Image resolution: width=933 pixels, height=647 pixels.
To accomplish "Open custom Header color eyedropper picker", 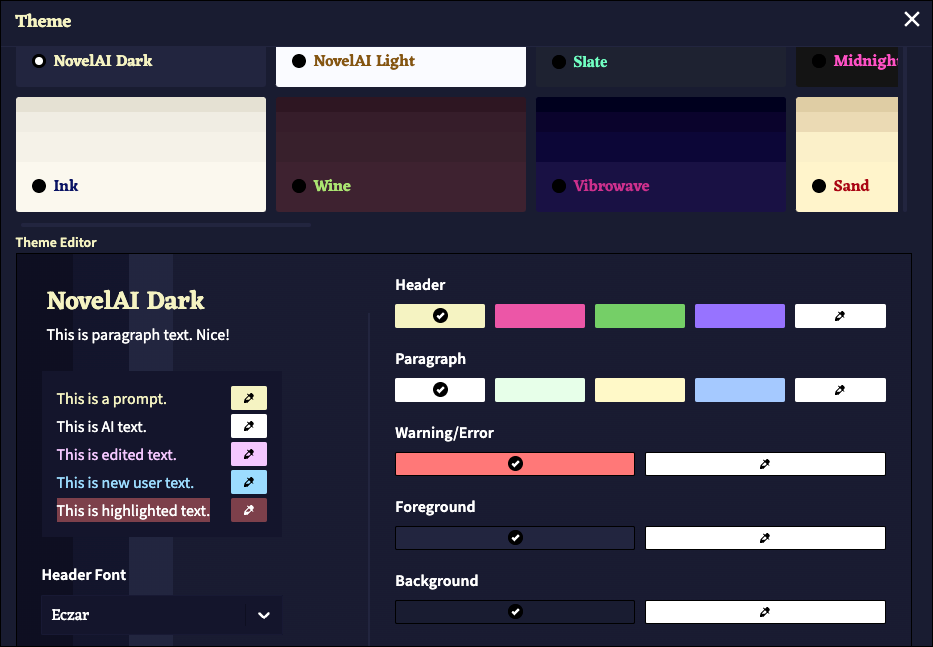I will tap(840, 316).
